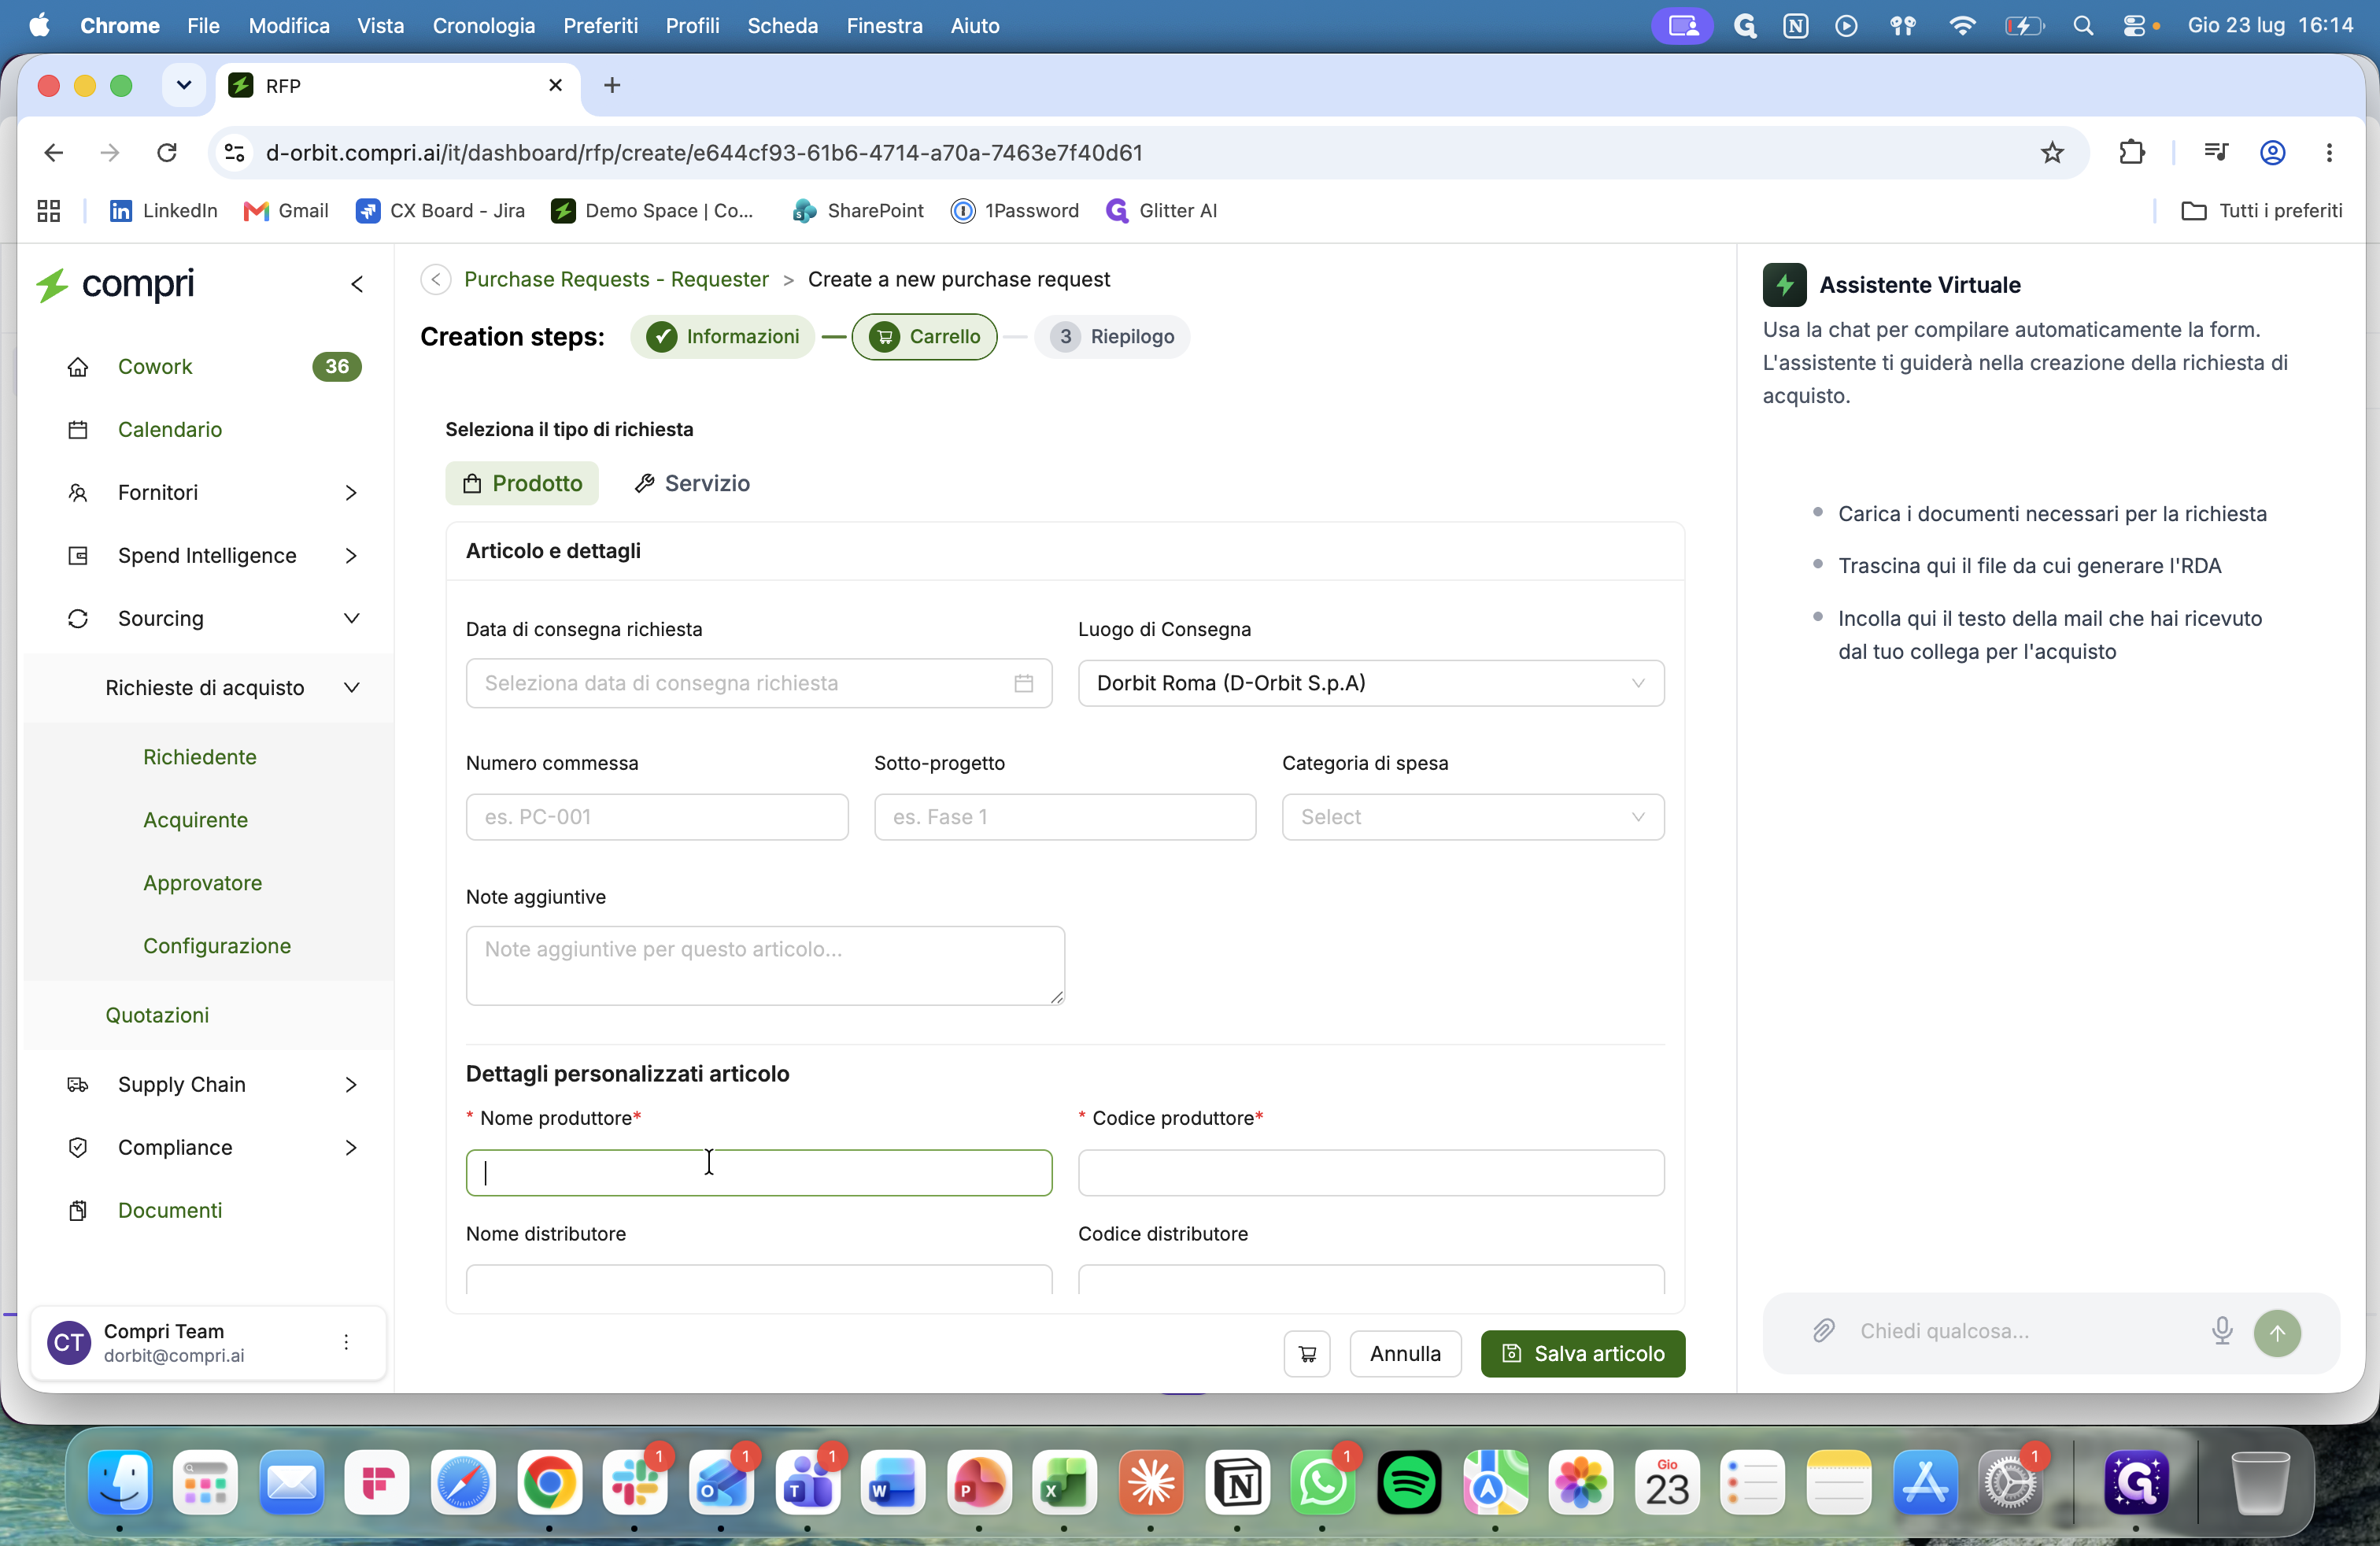This screenshot has width=2380, height=1546.
Task: Open the LinkedIn bookmark
Action: [163, 211]
